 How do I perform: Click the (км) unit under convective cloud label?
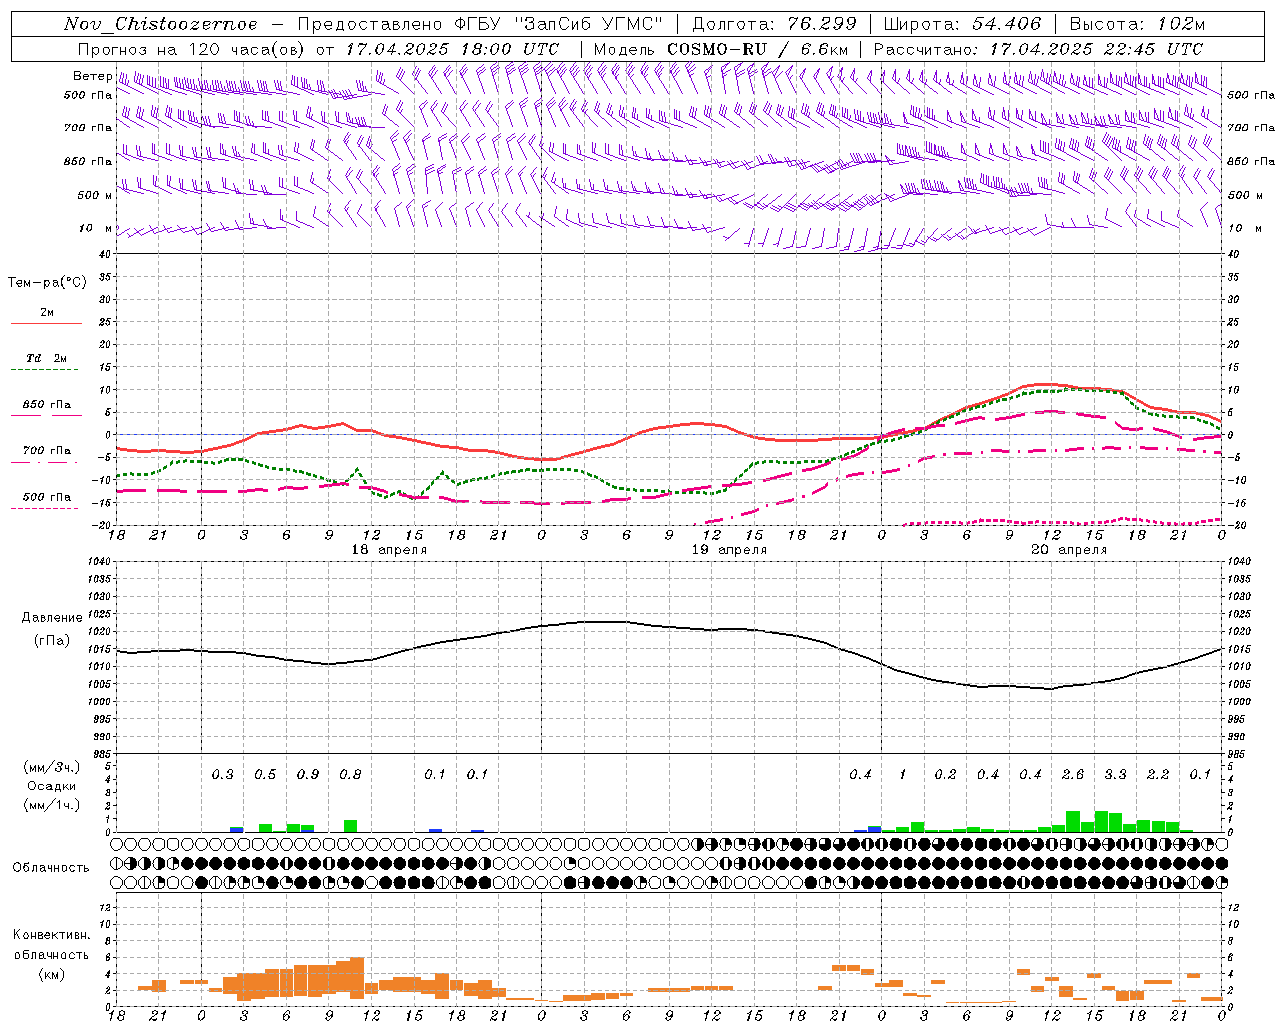[x=51, y=974]
